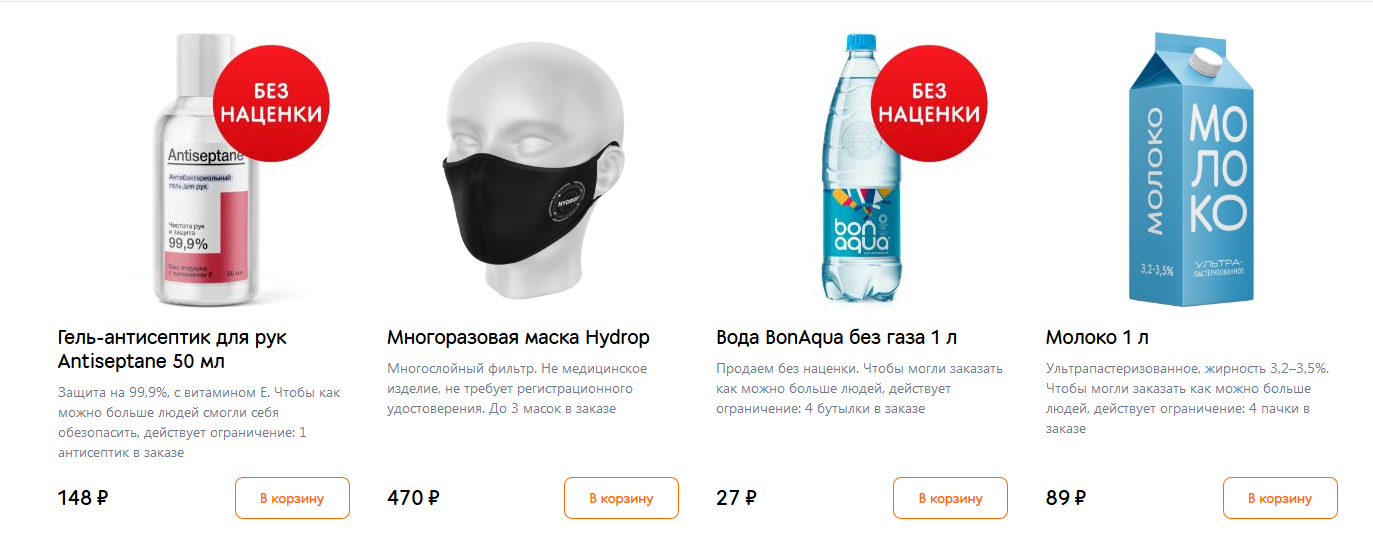Click the red 'Без наценки' badge on antiseptic

[272, 102]
